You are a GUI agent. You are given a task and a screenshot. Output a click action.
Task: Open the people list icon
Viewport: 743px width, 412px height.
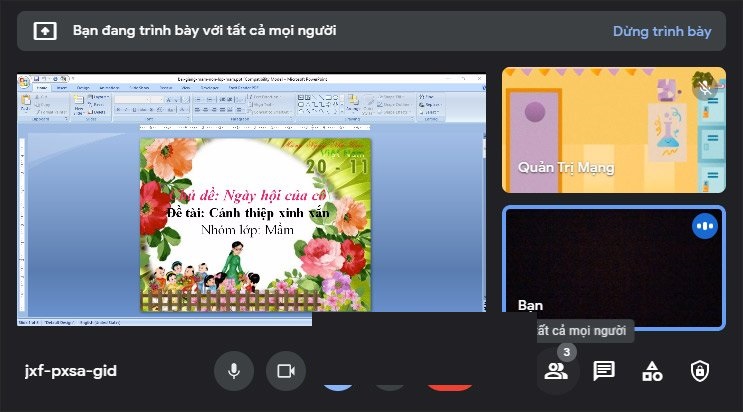(x=554, y=371)
